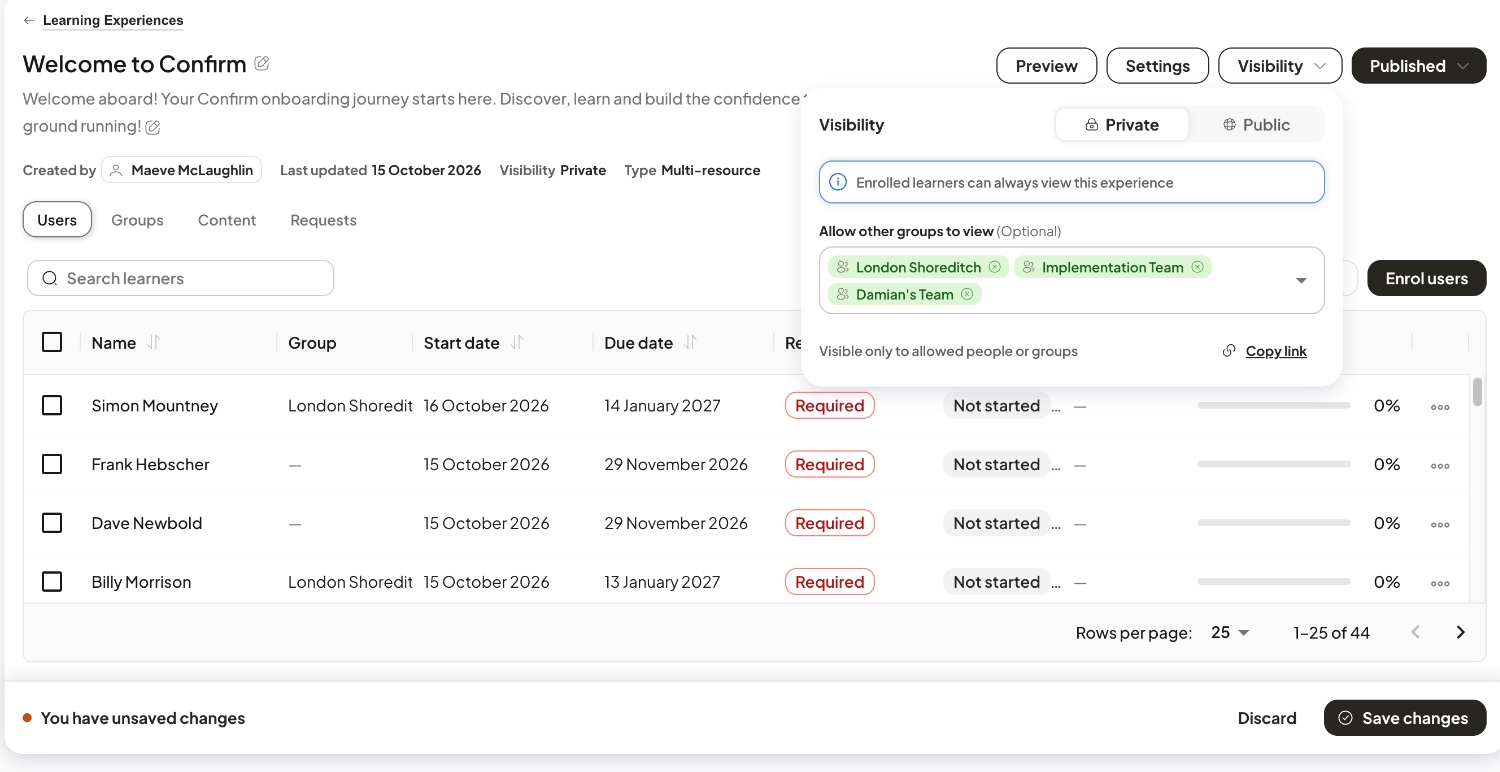Open the Content tab
The width and height of the screenshot is (1500, 772).
click(227, 220)
